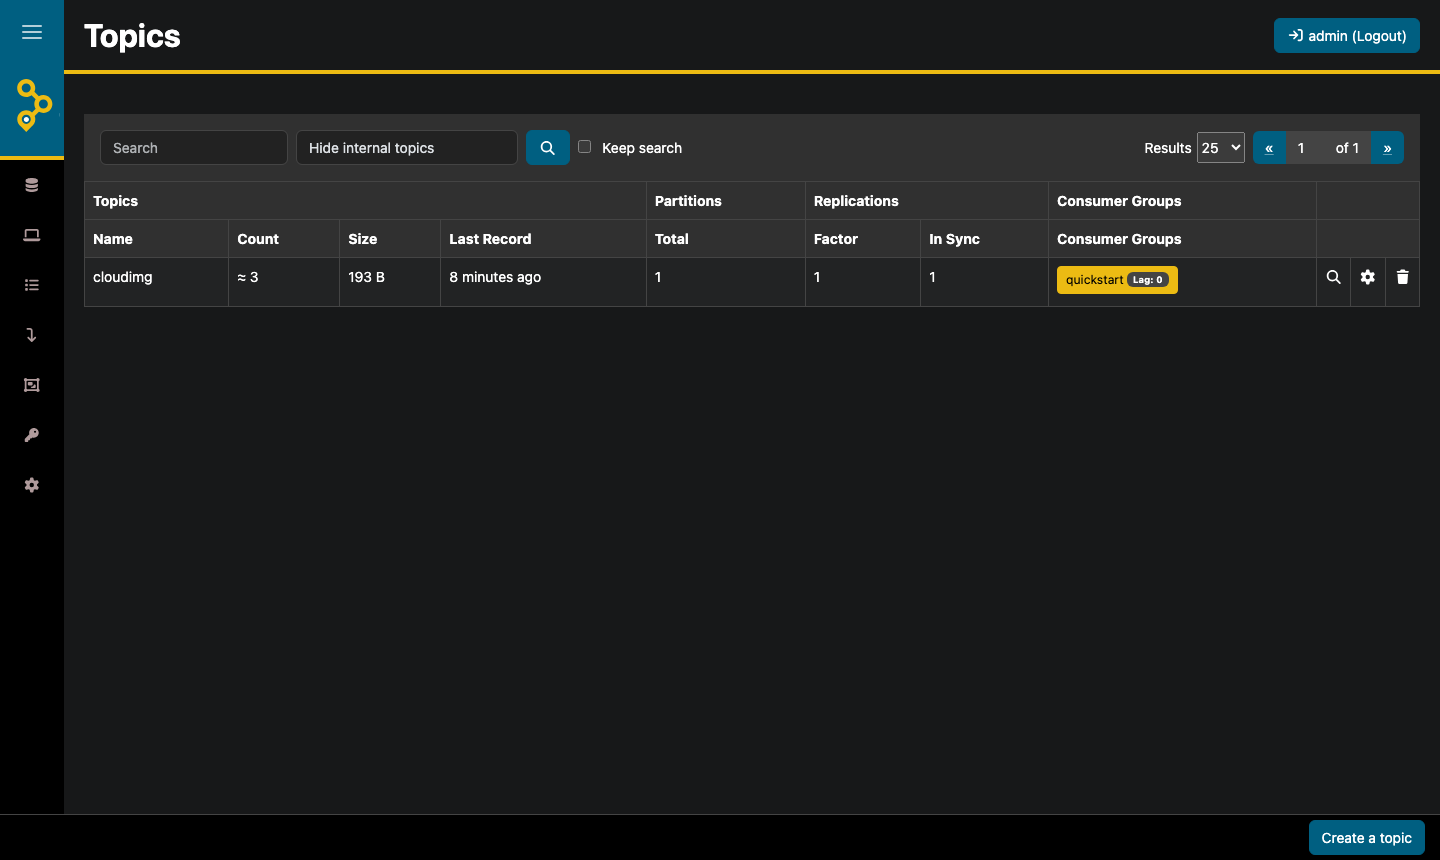
Task: Open the laptop icon in sidebar
Action: point(32,235)
